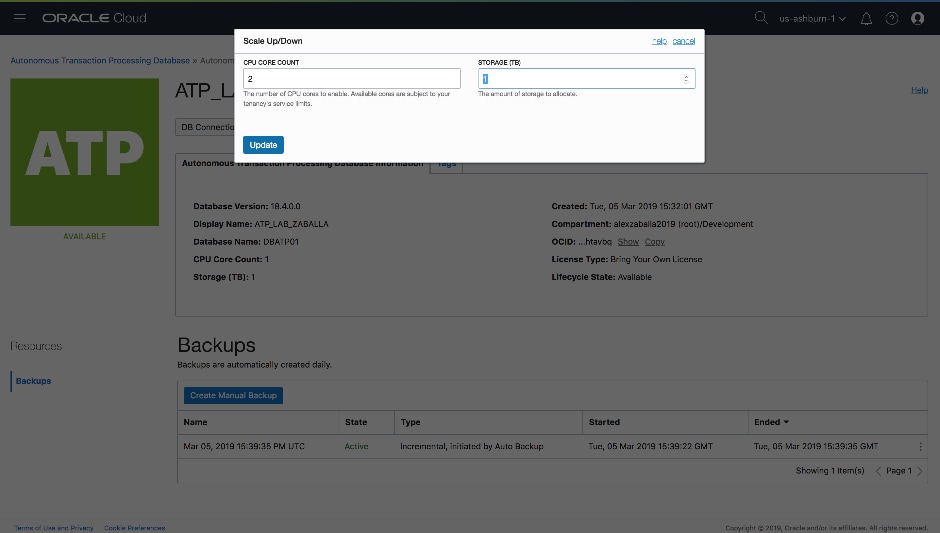The height and width of the screenshot is (533, 940).
Task: Open the user profile avatar
Action: pos(917,19)
